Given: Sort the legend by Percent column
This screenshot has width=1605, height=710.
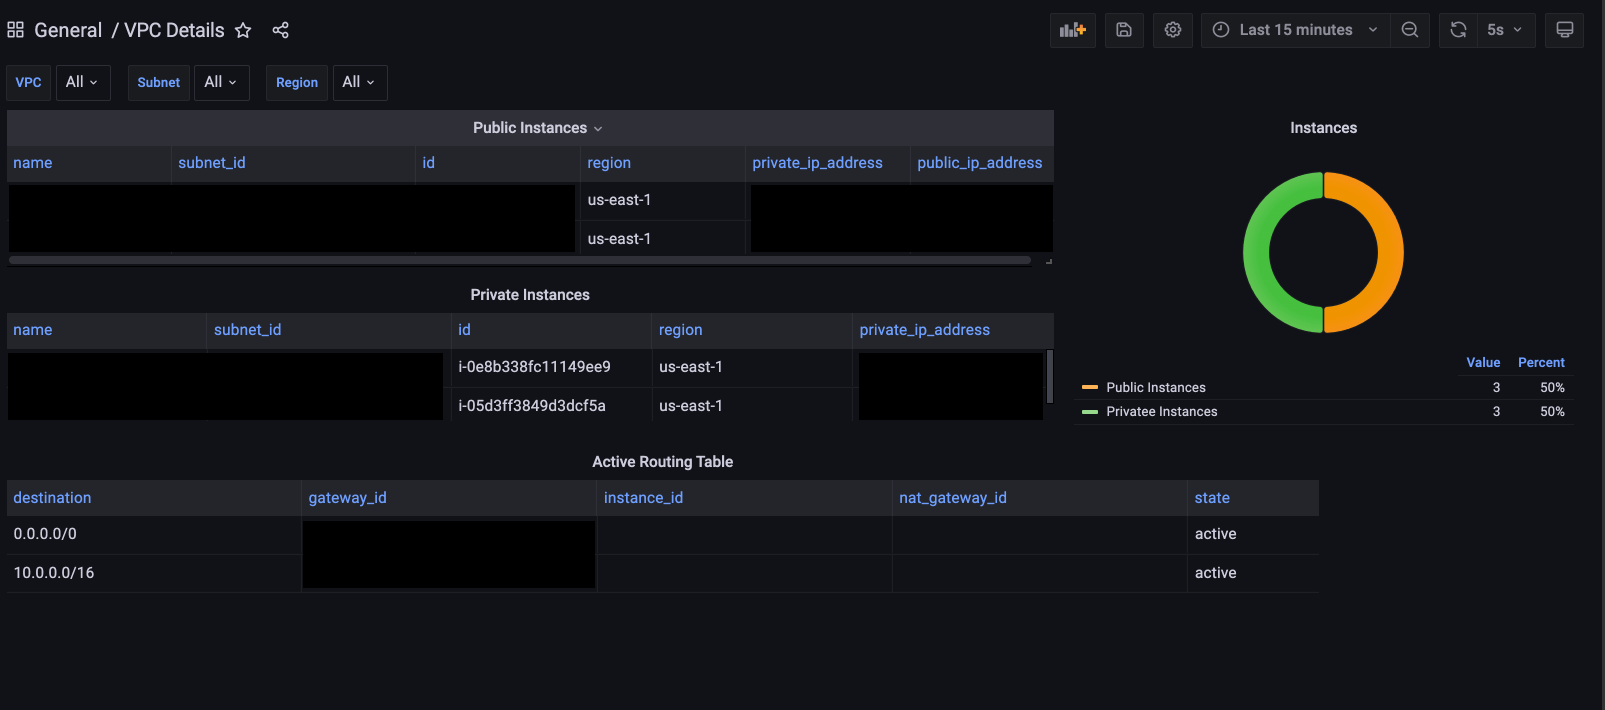Looking at the screenshot, I should click(x=1541, y=363).
